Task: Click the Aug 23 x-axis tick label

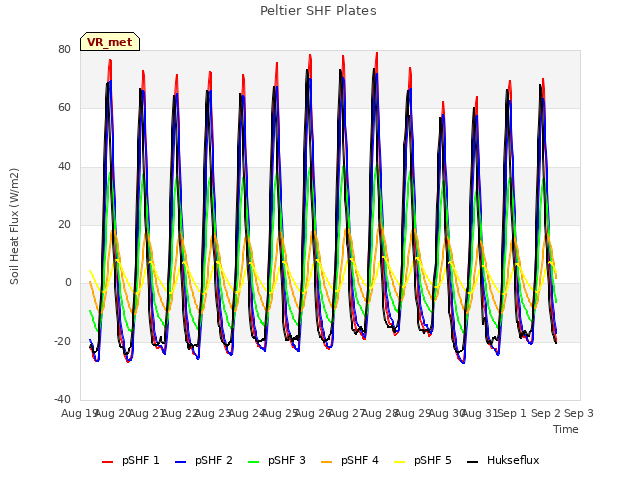Action: pos(212,413)
